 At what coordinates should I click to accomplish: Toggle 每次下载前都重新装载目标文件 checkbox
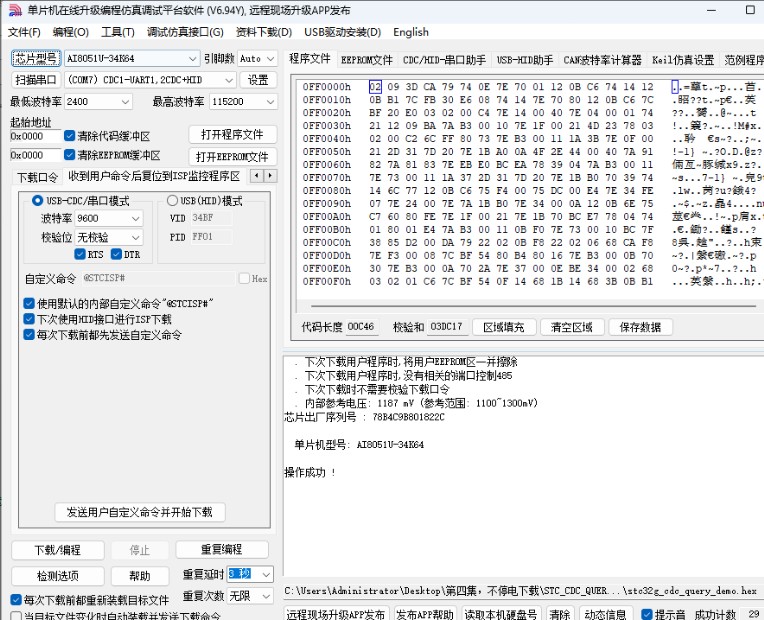[16, 600]
